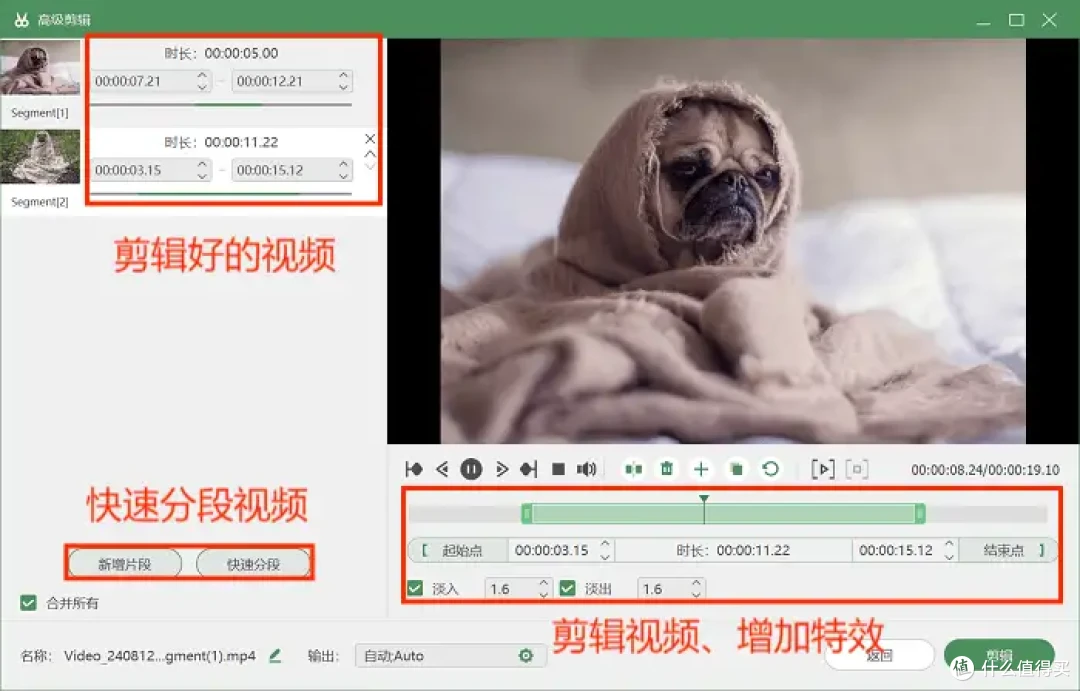
Task: Pause the video playback
Action: click(471, 469)
